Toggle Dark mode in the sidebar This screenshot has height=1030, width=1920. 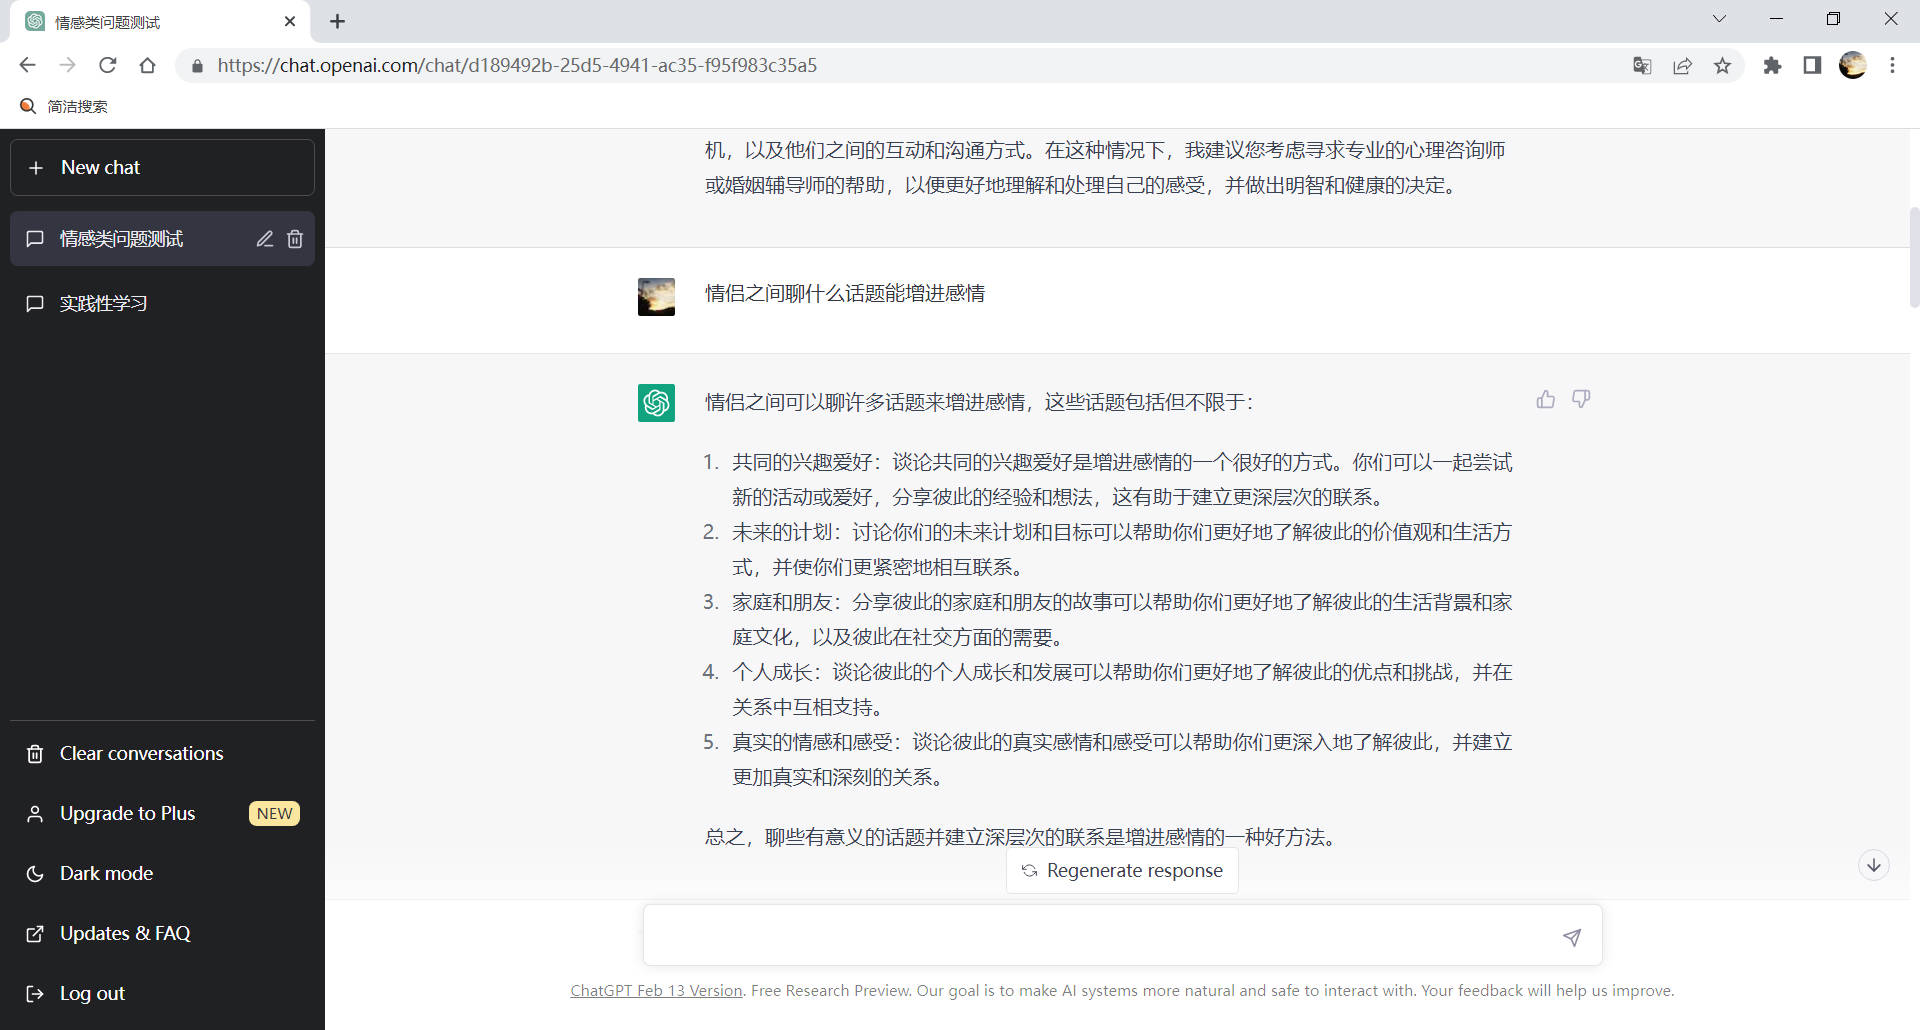point(106,873)
